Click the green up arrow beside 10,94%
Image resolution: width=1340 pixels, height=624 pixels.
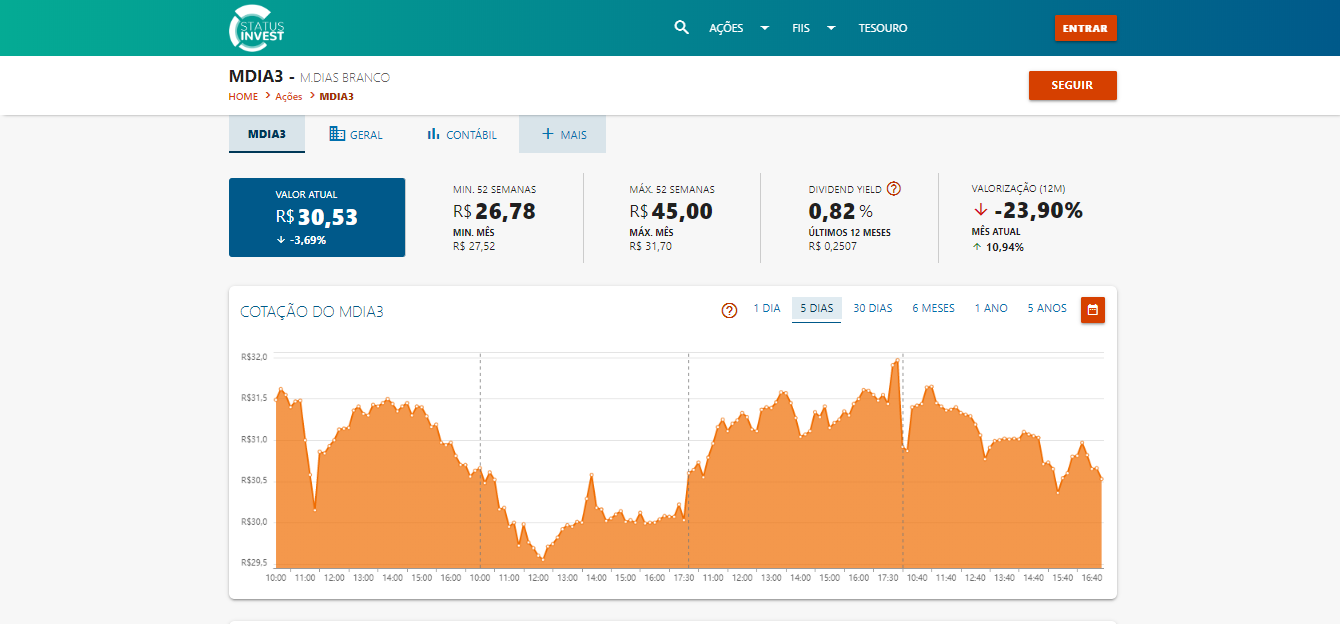977,247
